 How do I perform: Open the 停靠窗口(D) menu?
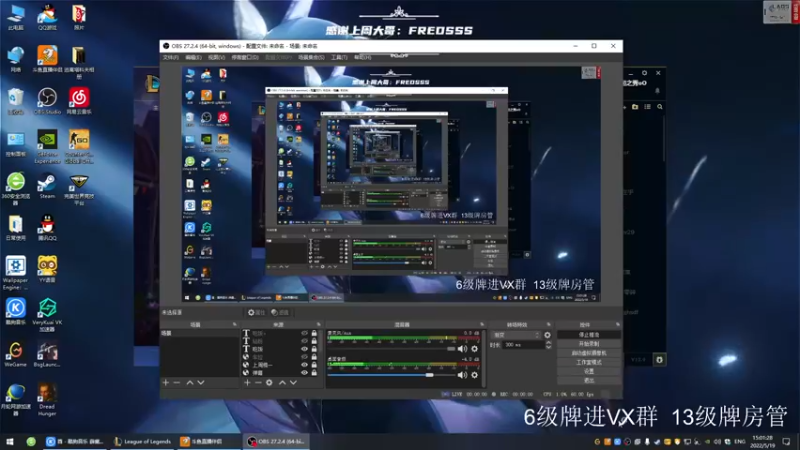[x=245, y=57]
